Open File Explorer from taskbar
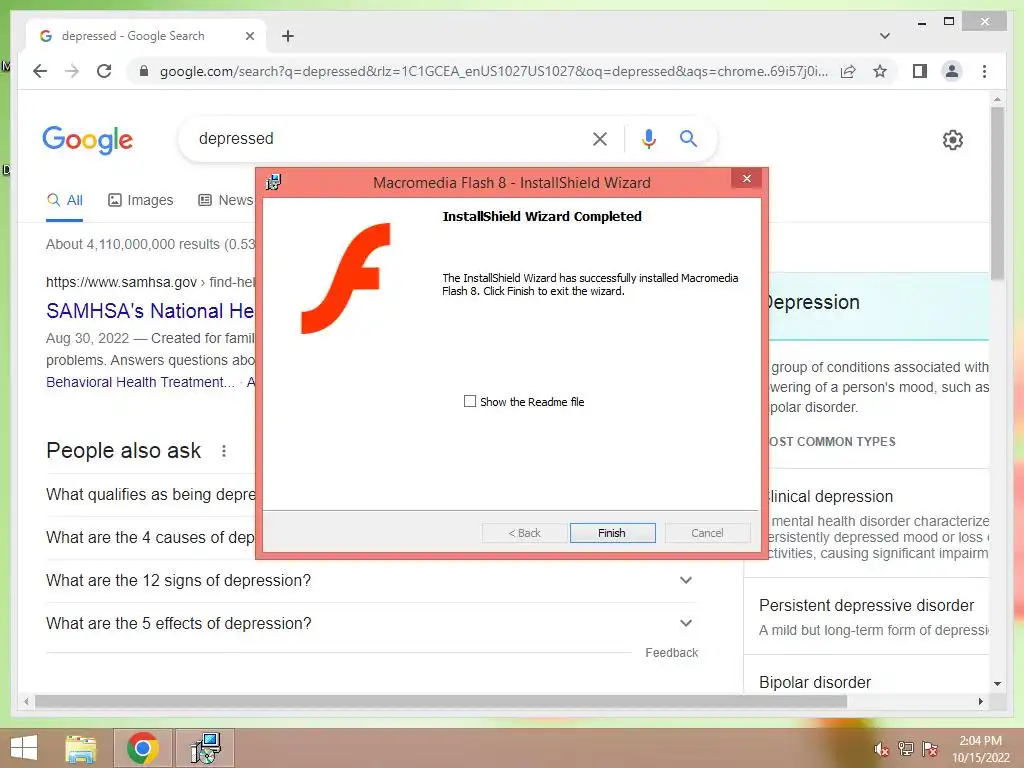Screen dimensions: 1024x768 click(x=81, y=748)
